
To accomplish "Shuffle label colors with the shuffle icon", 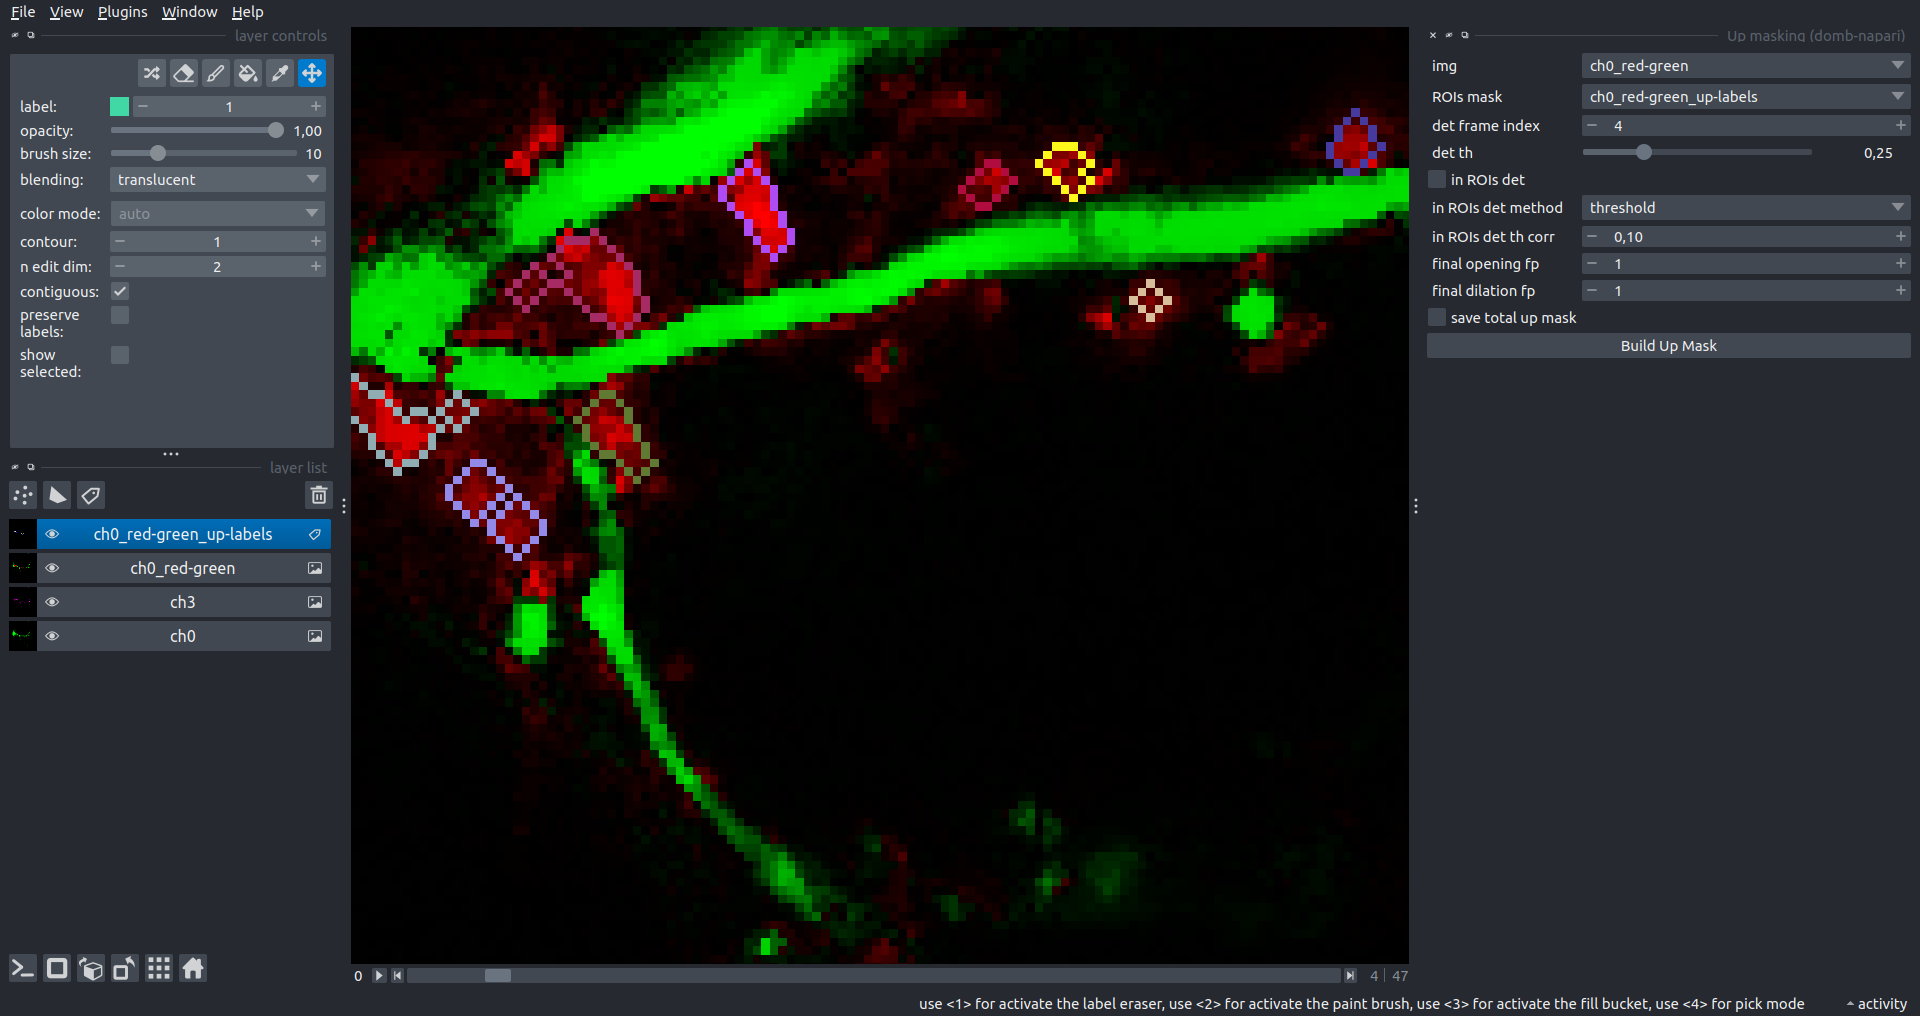I will click(151, 73).
